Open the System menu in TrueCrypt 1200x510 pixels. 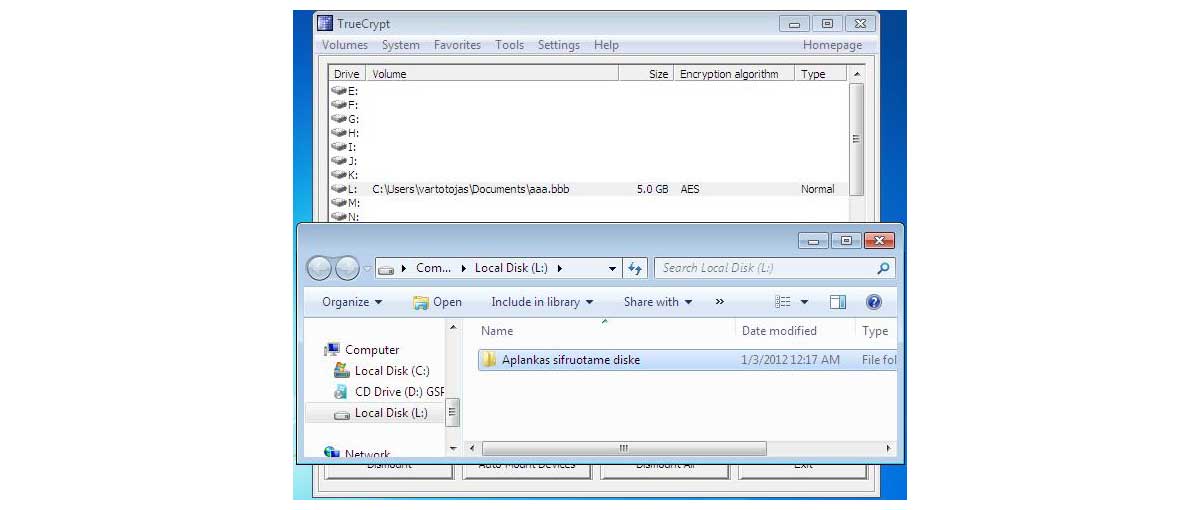(401, 45)
